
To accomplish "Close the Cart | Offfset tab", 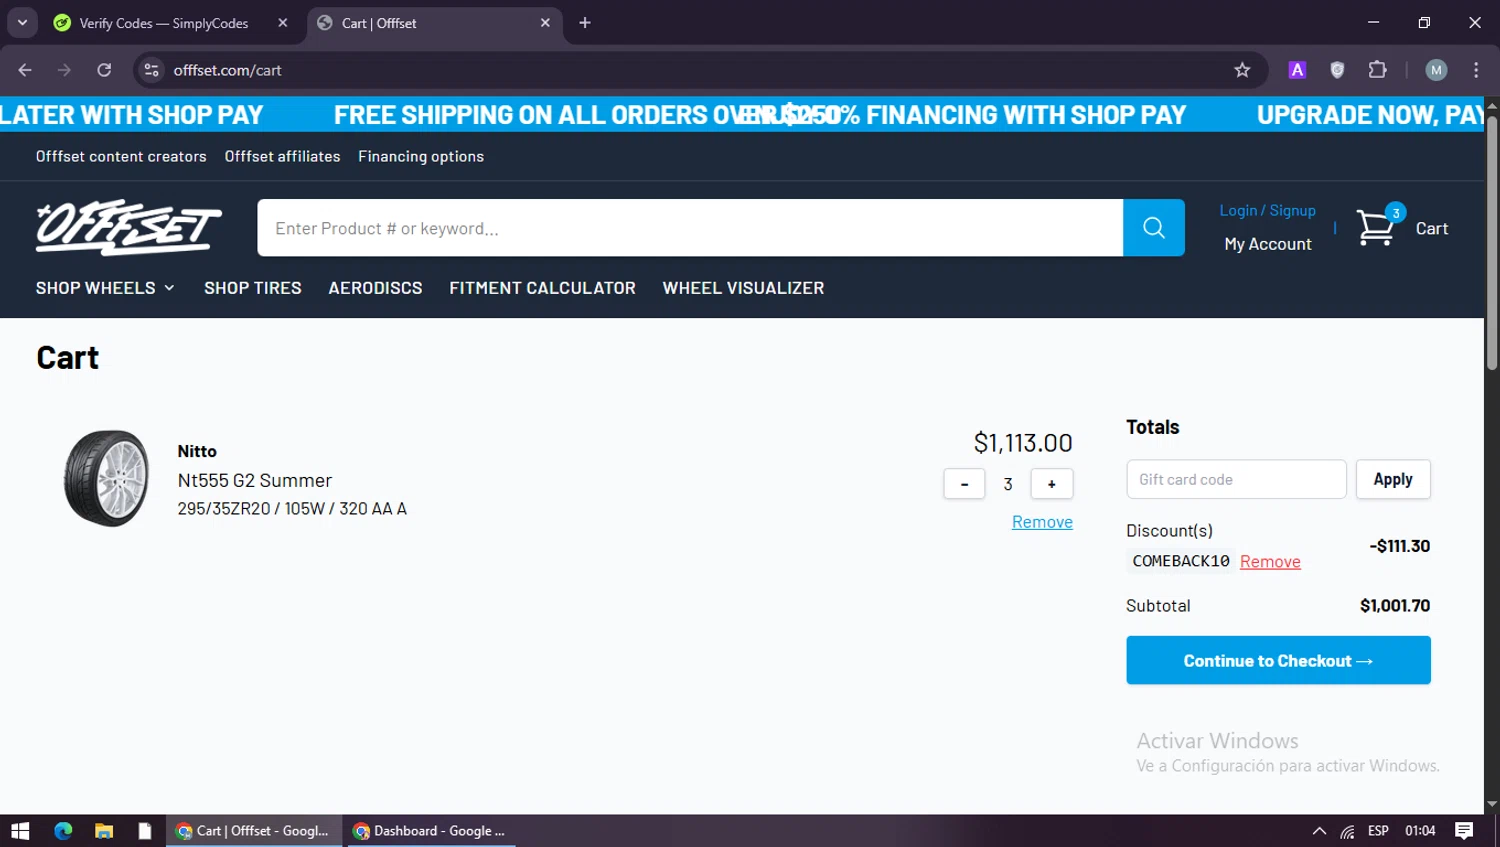I will point(545,23).
